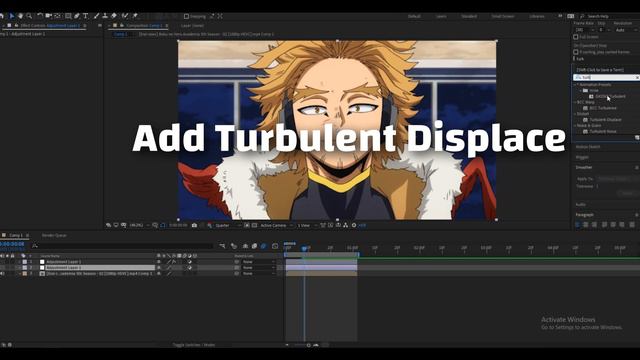Viewport: 640px width, 360px height.
Task: Take a snapshot with the viewer camera icon
Action: (194, 225)
